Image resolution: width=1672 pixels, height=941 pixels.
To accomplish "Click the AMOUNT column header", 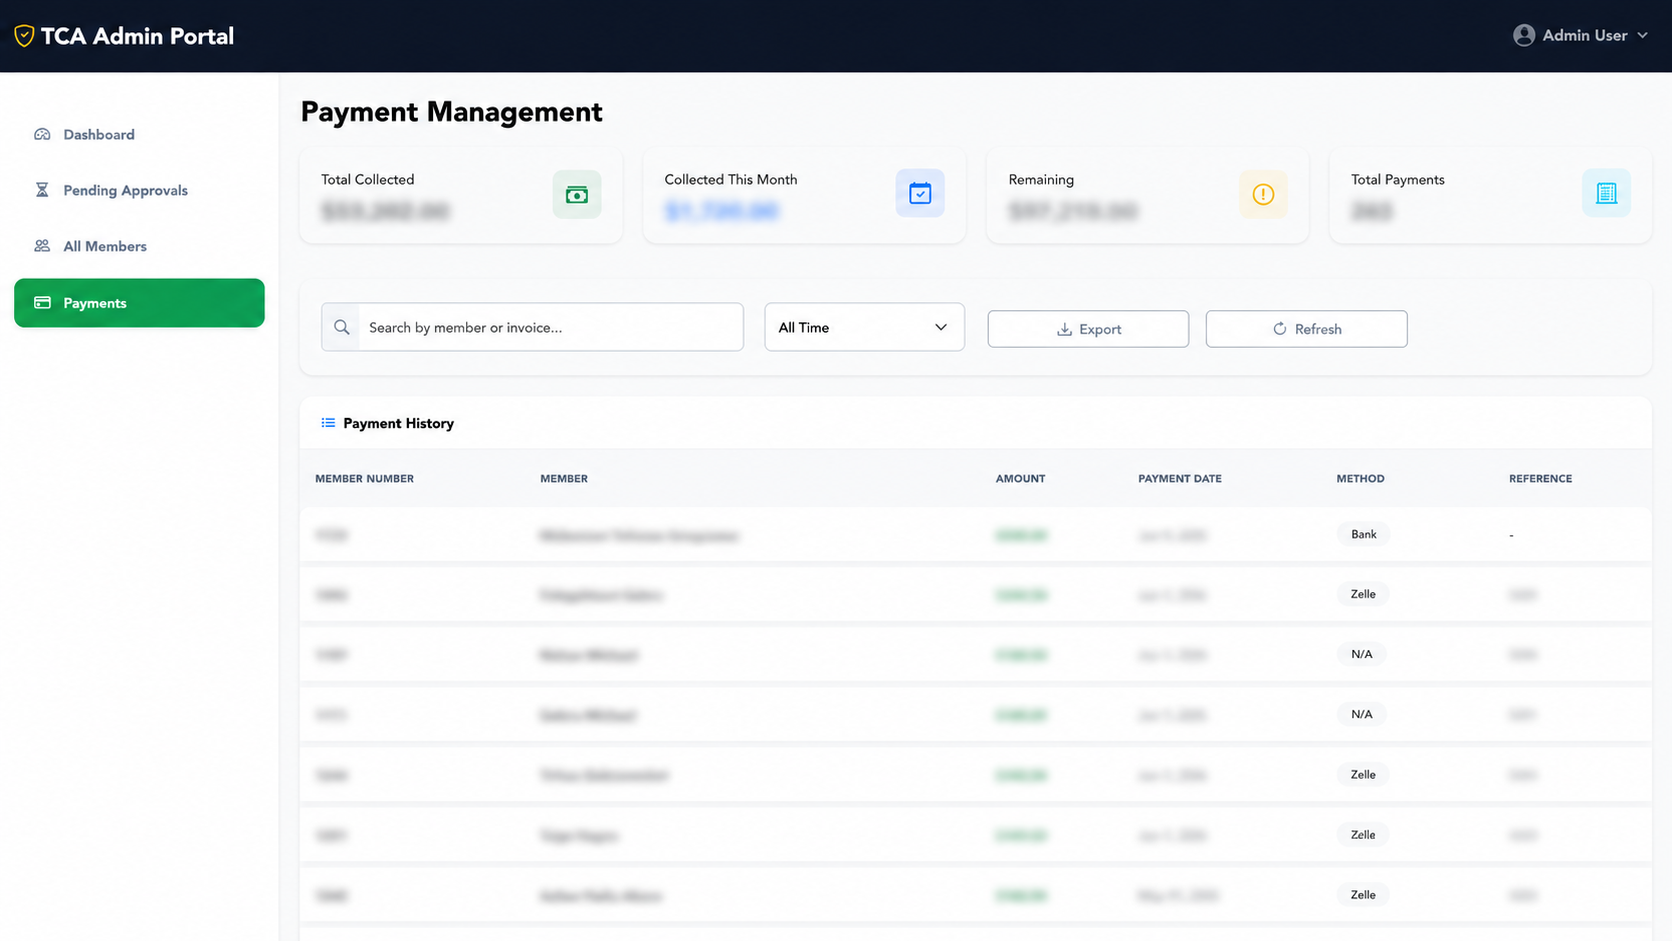I will 1020,479.
